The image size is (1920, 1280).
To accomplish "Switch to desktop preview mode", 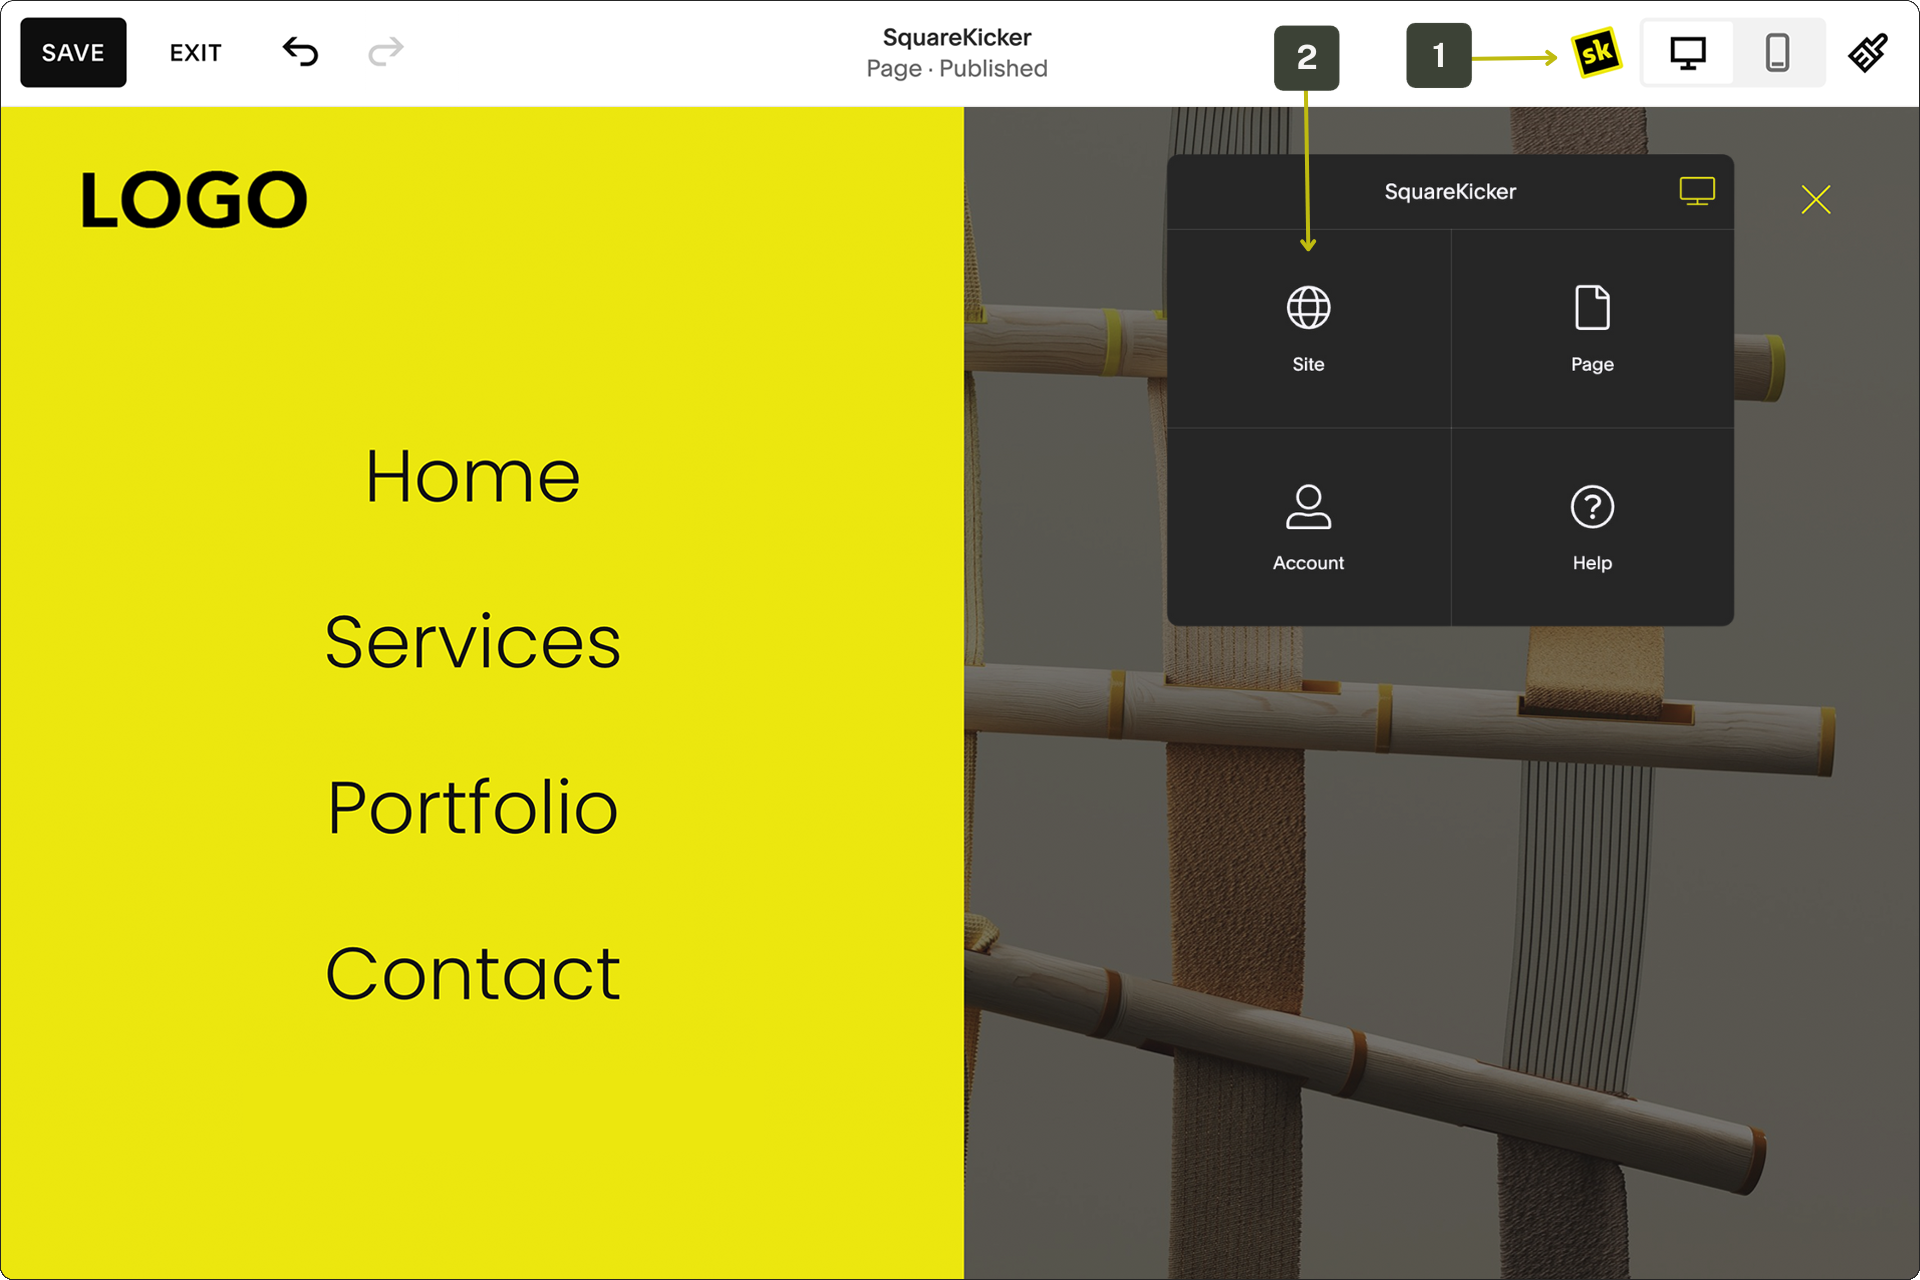I will coord(1689,53).
